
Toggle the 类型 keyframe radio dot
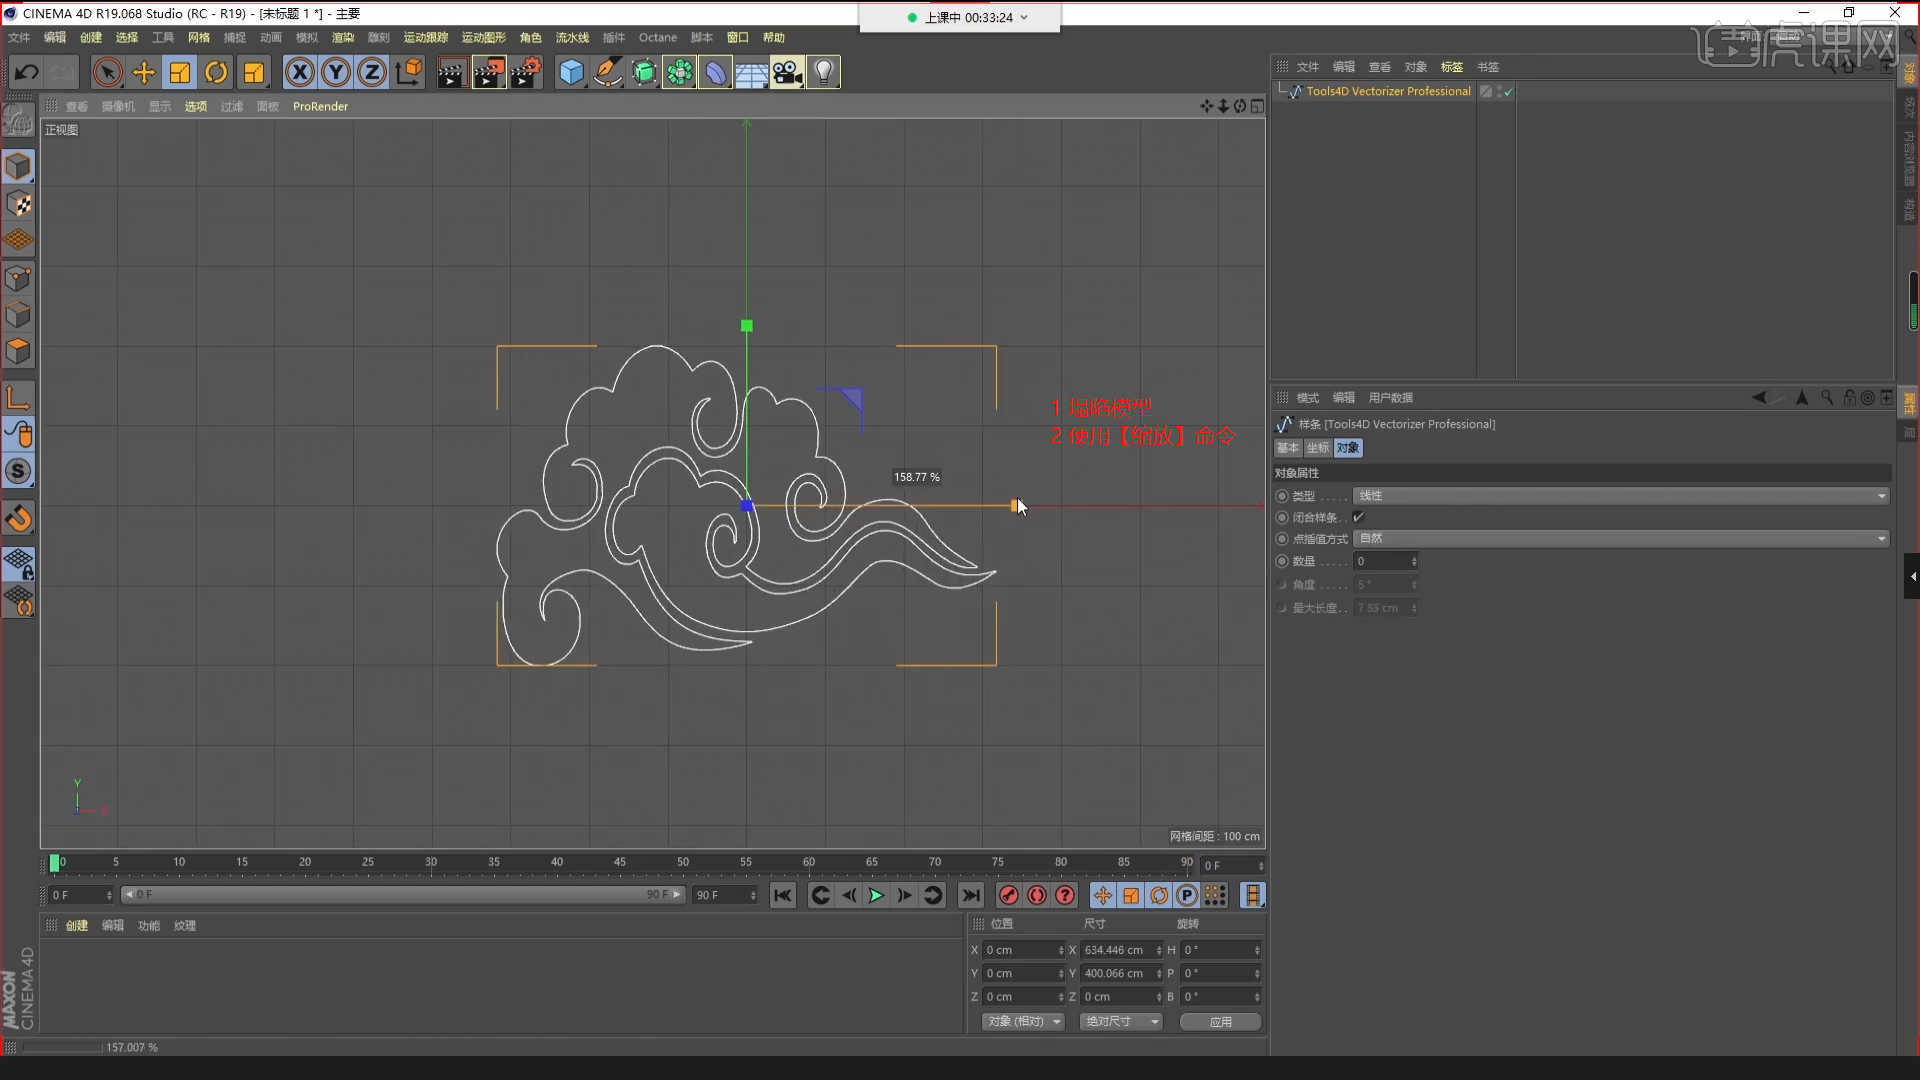point(1282,496)
